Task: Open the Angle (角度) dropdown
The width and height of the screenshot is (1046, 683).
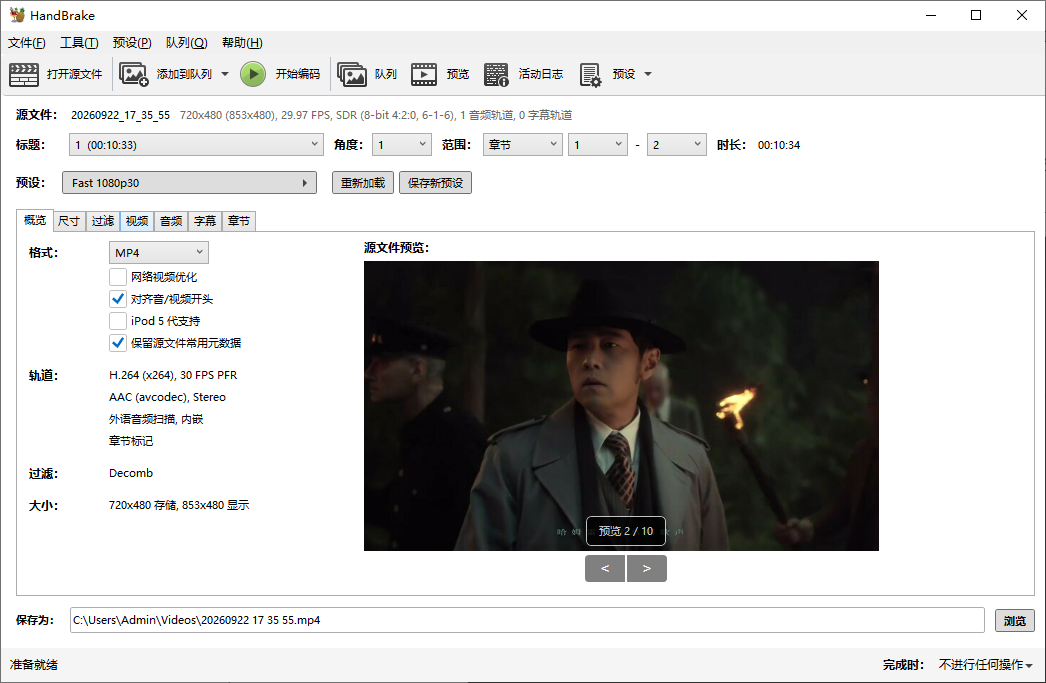Action: pos(402,145)
